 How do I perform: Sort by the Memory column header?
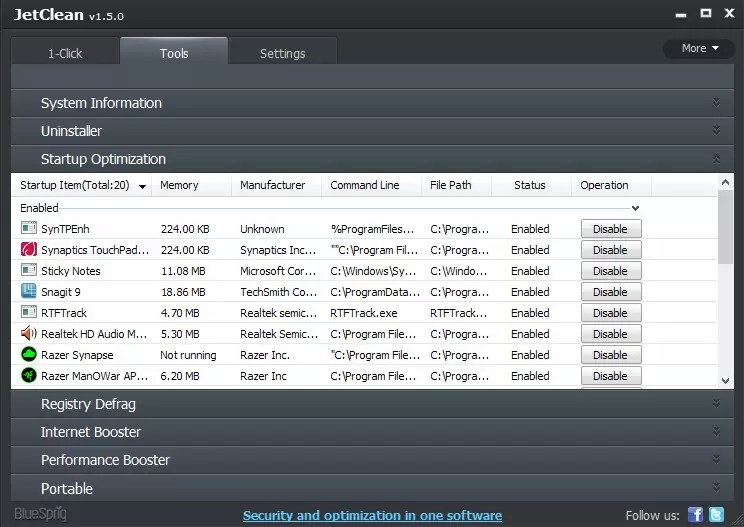tap(191, 185)
